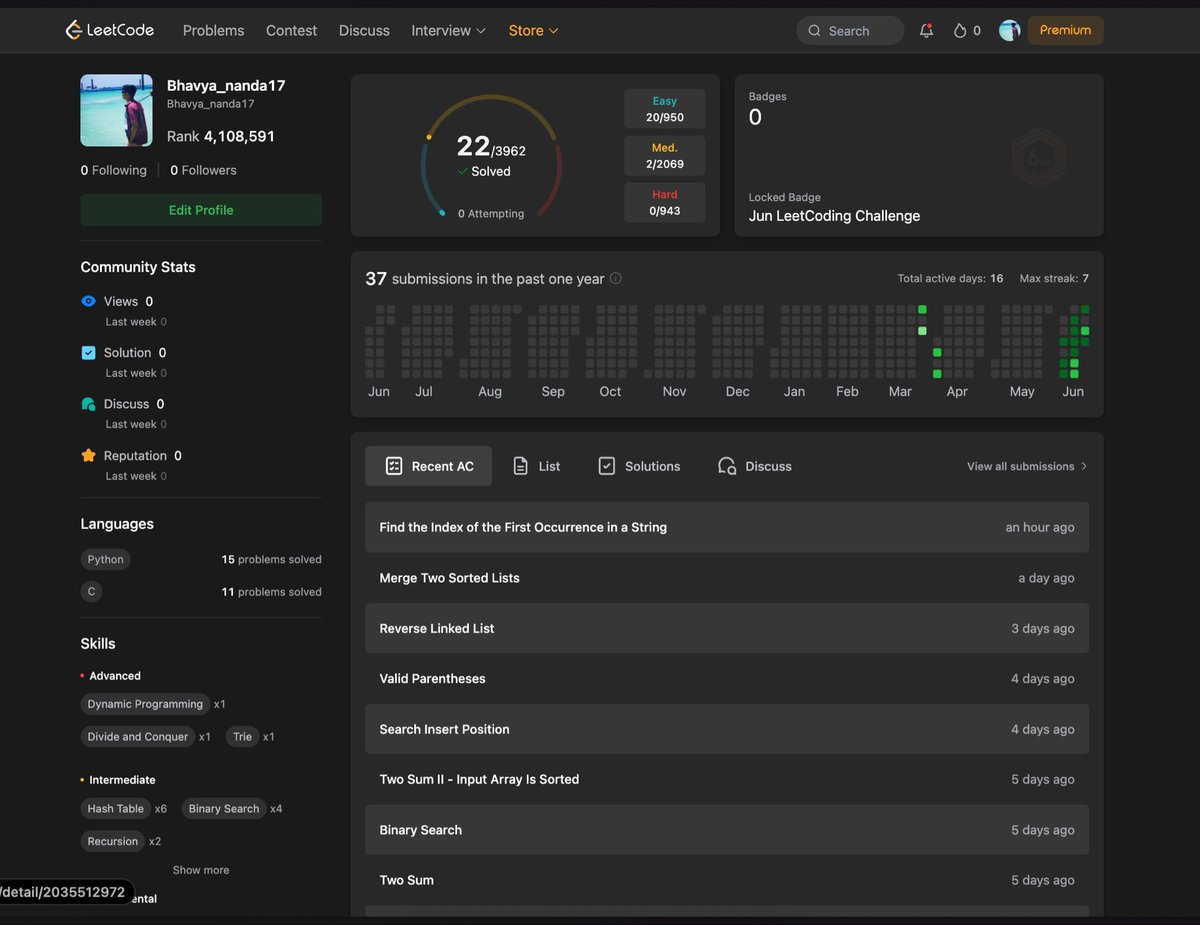Click Jun LeetCoding Challenge badge text

point(834,216)
